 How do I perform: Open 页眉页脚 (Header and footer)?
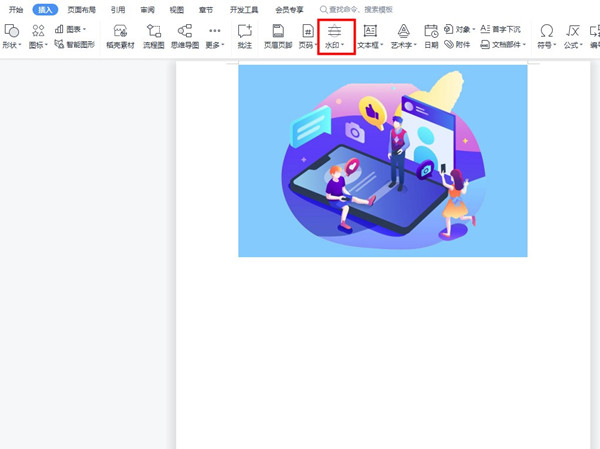(x=278, y=37)
